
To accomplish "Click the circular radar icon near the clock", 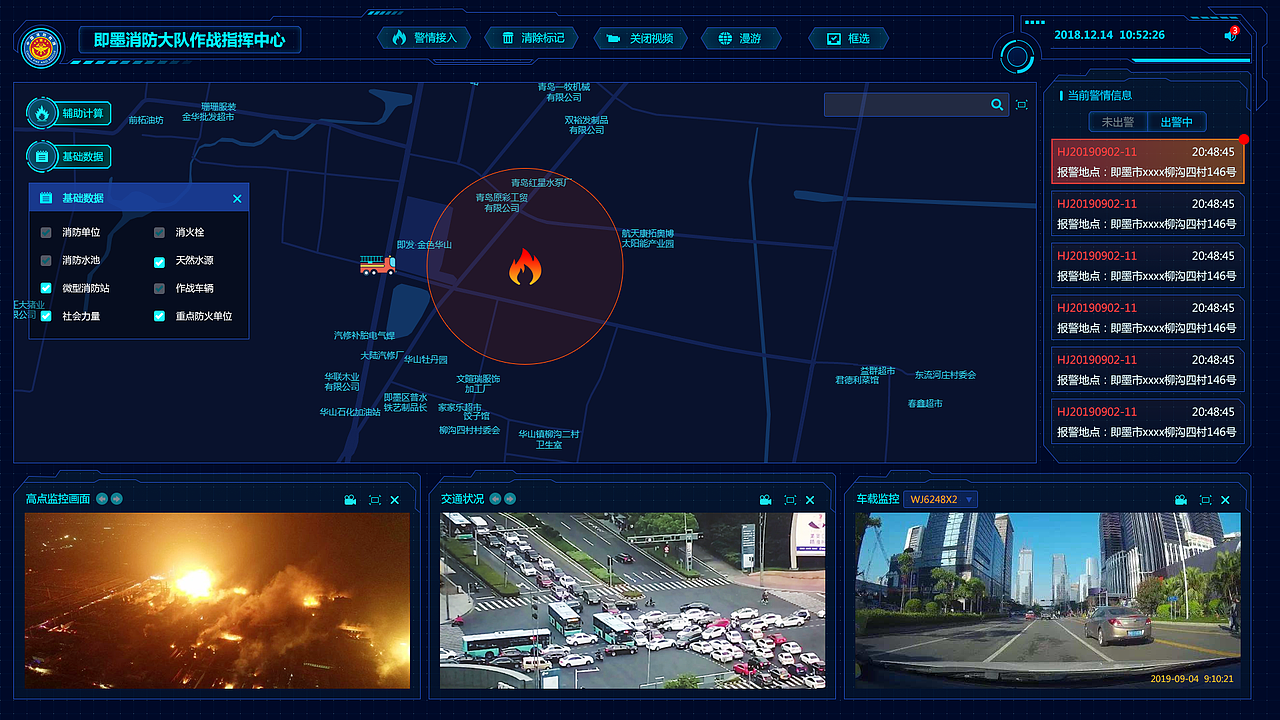I will point(1017,55).
